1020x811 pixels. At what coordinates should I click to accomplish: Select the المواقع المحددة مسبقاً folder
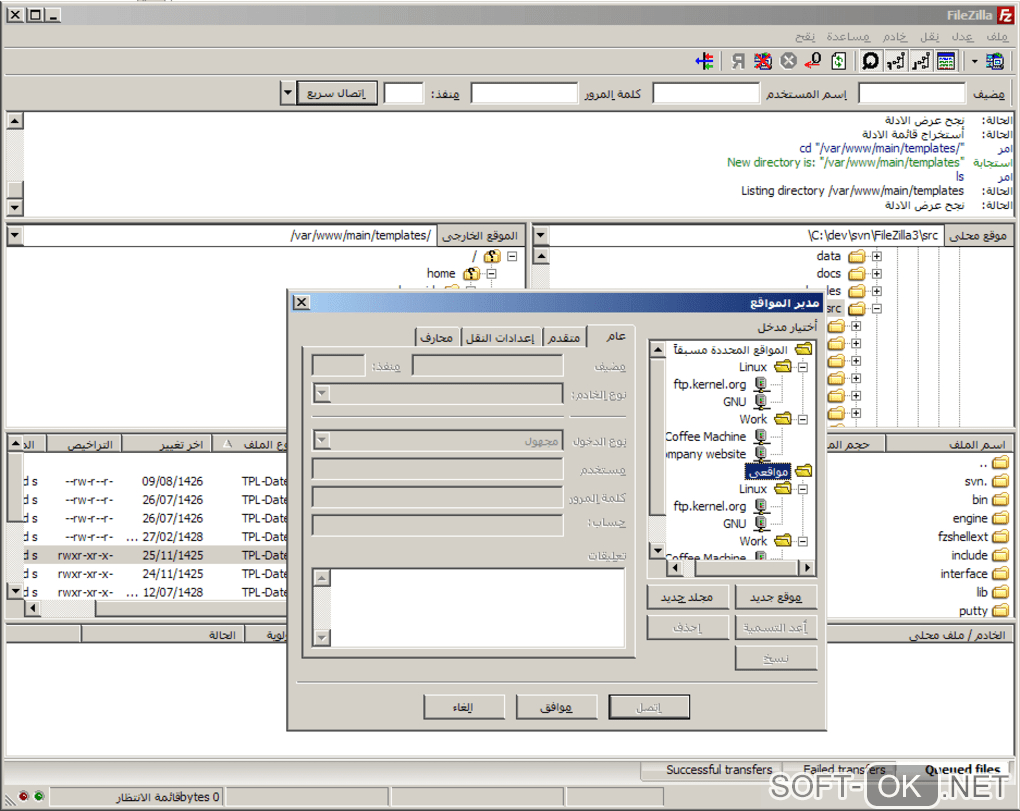coord(730,350)
